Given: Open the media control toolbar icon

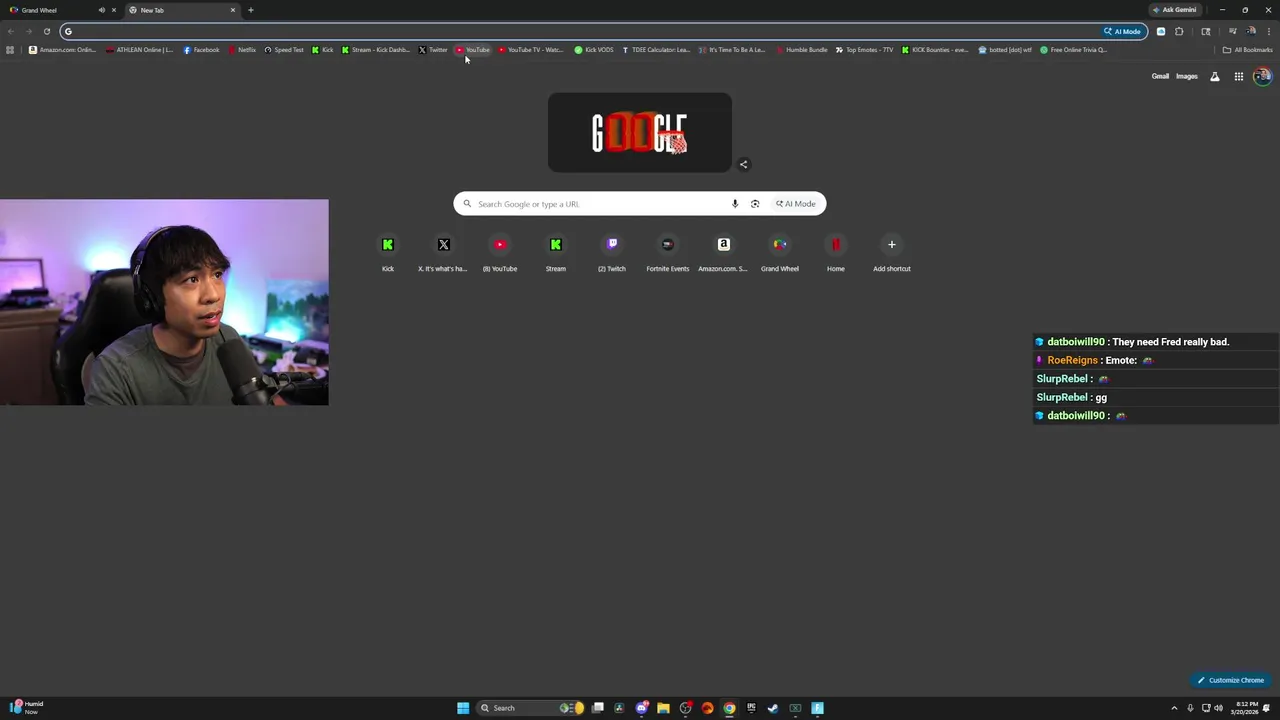Looking at the screenshot, I should tap(1232, 31).
